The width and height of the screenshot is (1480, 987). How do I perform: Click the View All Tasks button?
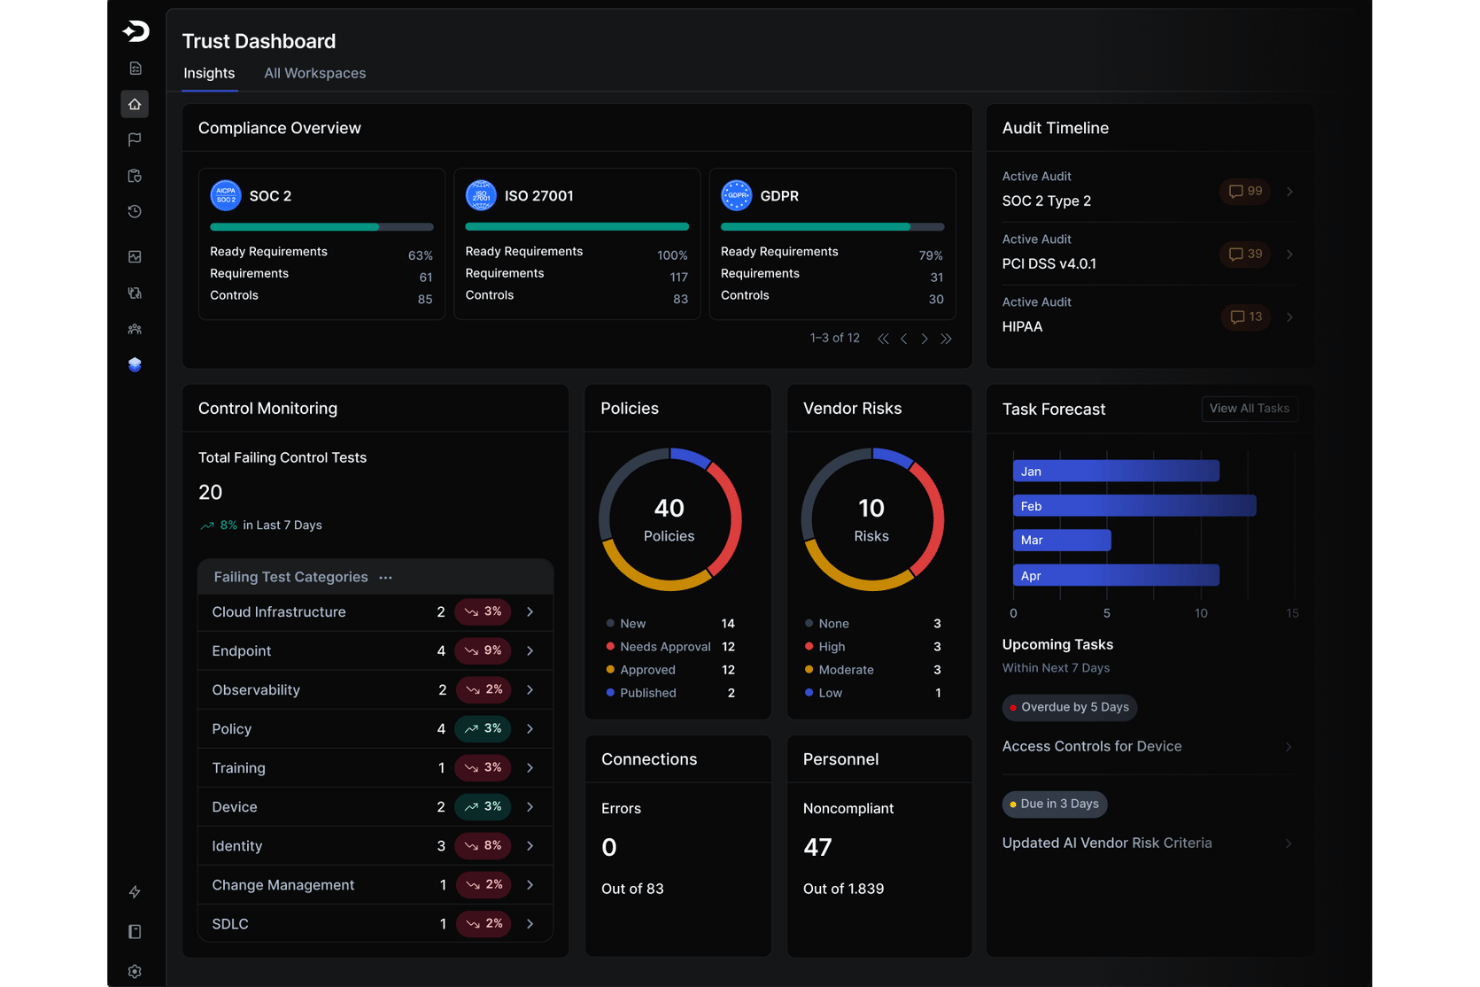tap(1249, 409)
